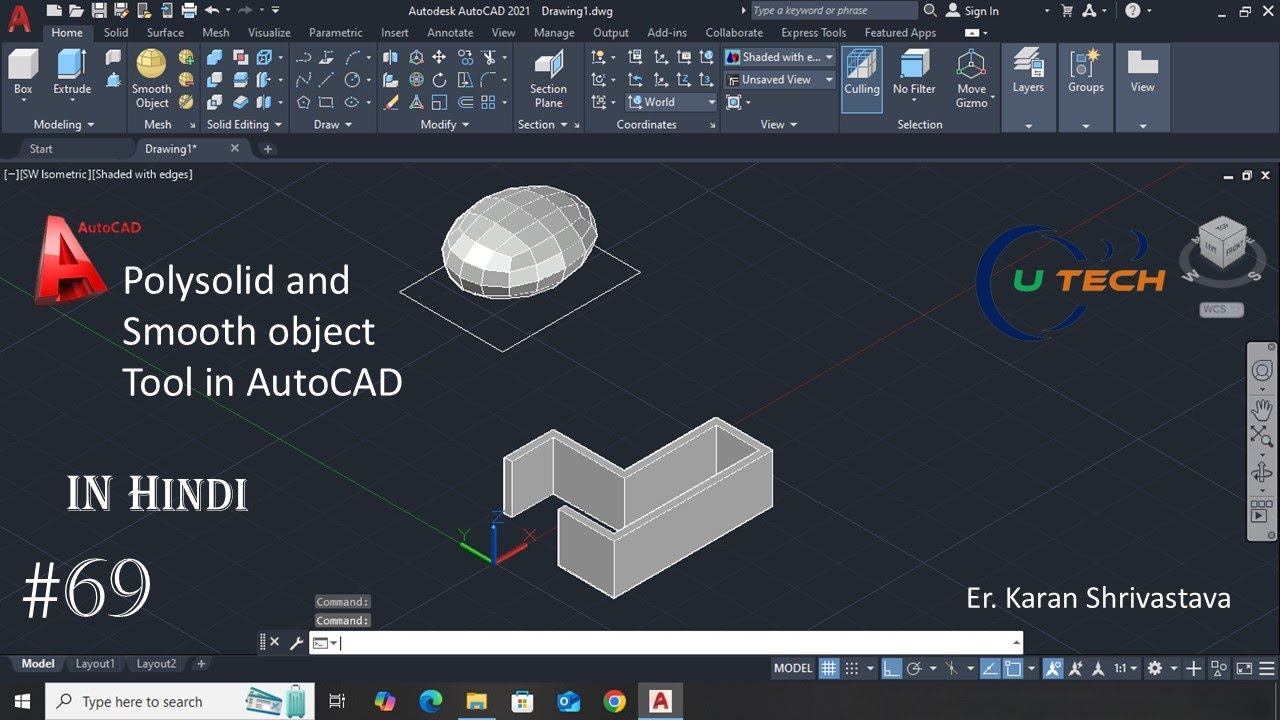Image resolution: width=1280 pixels, height=720 pixels.
Task: Open Google Chrome from the taskbar
Action: tap(614, 702)
